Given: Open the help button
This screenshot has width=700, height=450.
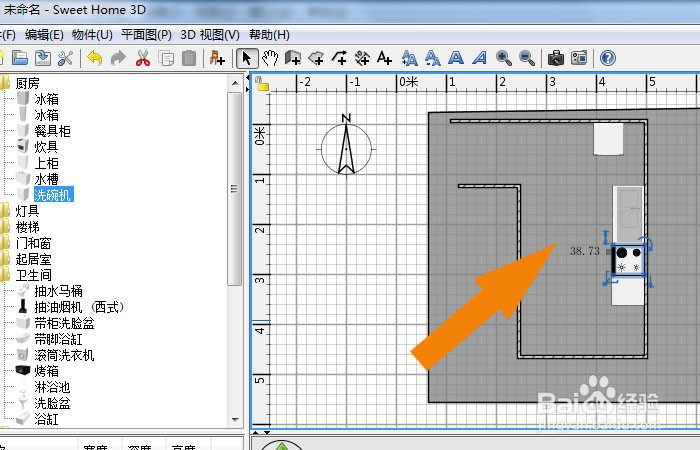Looking at the screenshot, I should [x=608, y=58].
